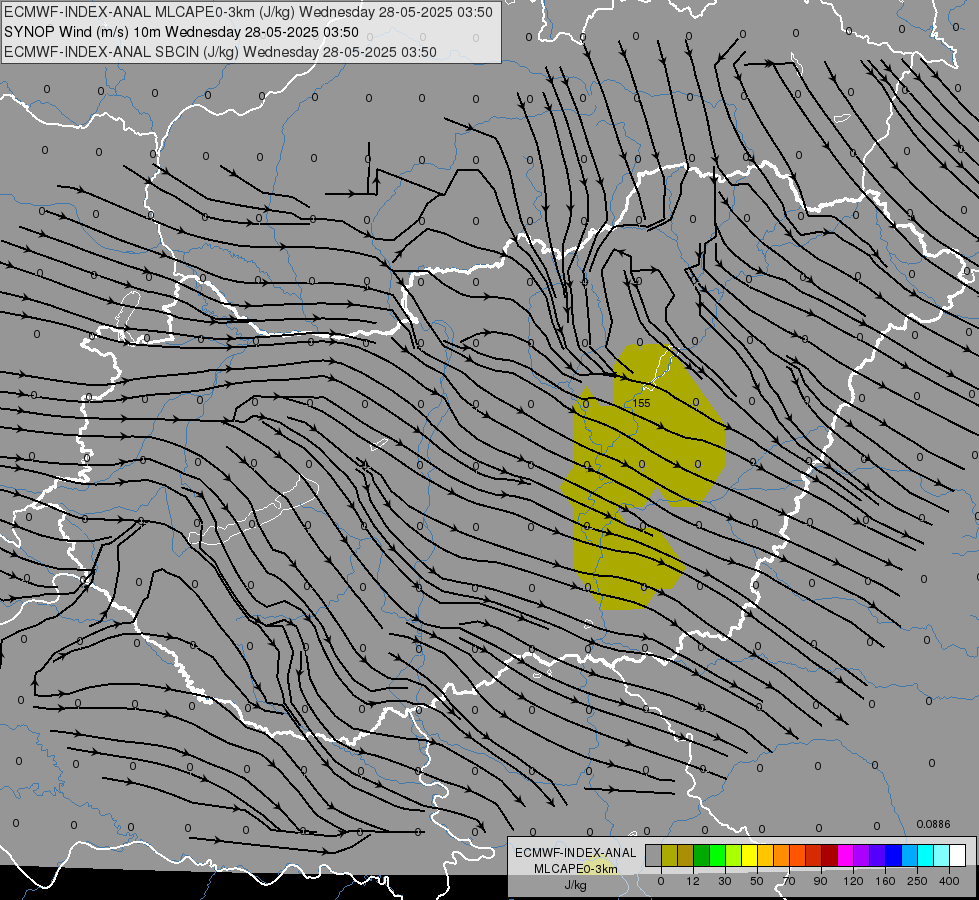
Task: Select the white legend swatch
Action: (x=957, y=855)
